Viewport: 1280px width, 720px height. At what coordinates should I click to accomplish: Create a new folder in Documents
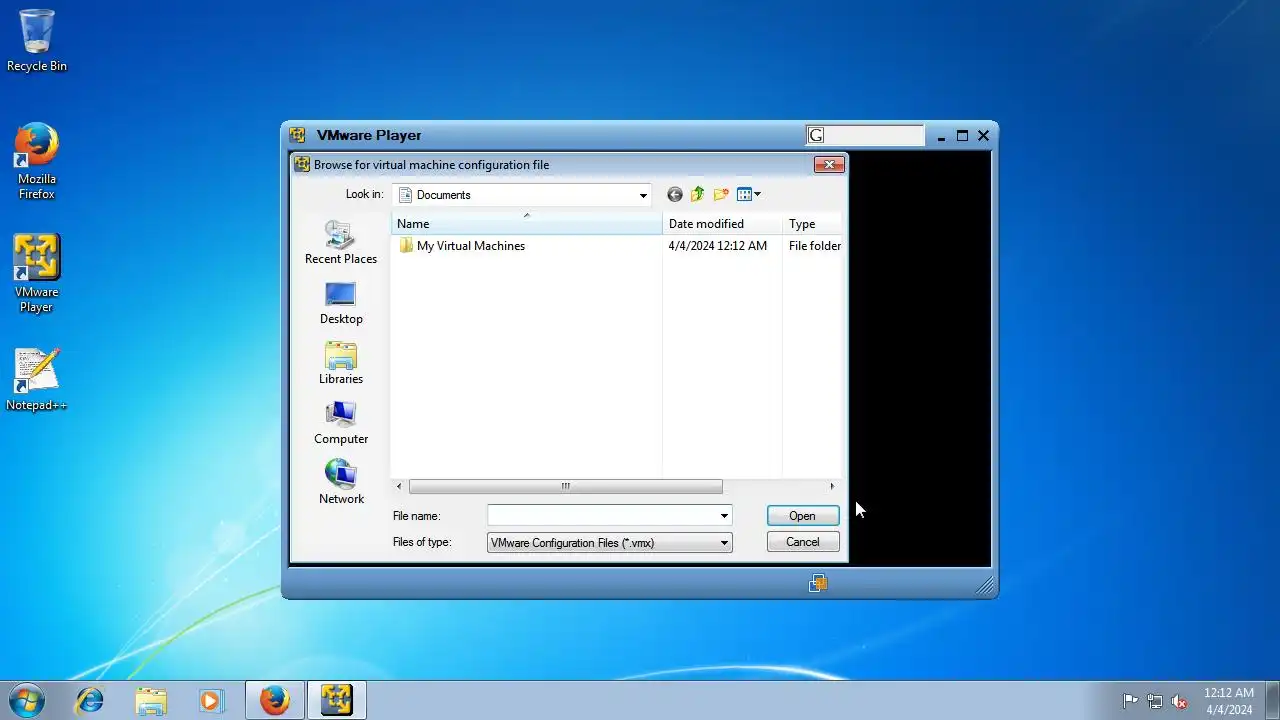(x=721, y=195)
